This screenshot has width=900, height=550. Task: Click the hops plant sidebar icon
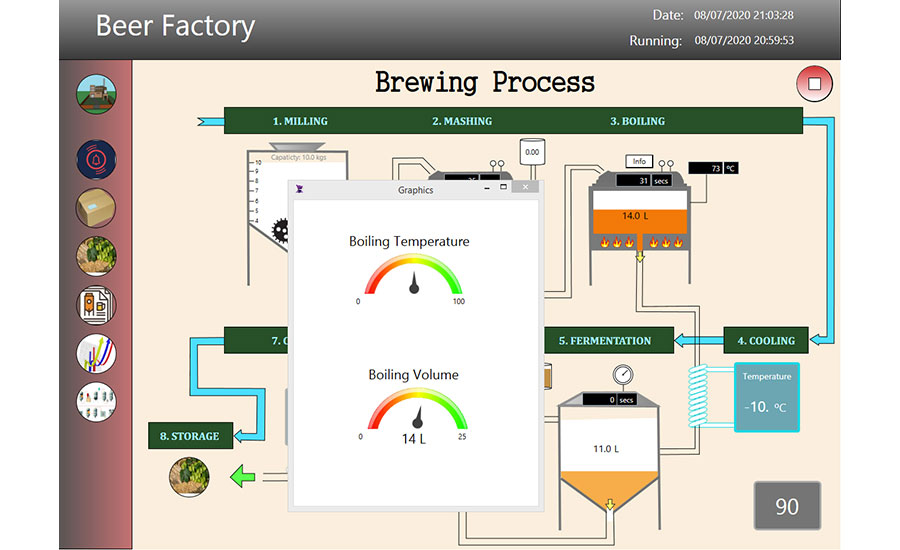point(96,256)
